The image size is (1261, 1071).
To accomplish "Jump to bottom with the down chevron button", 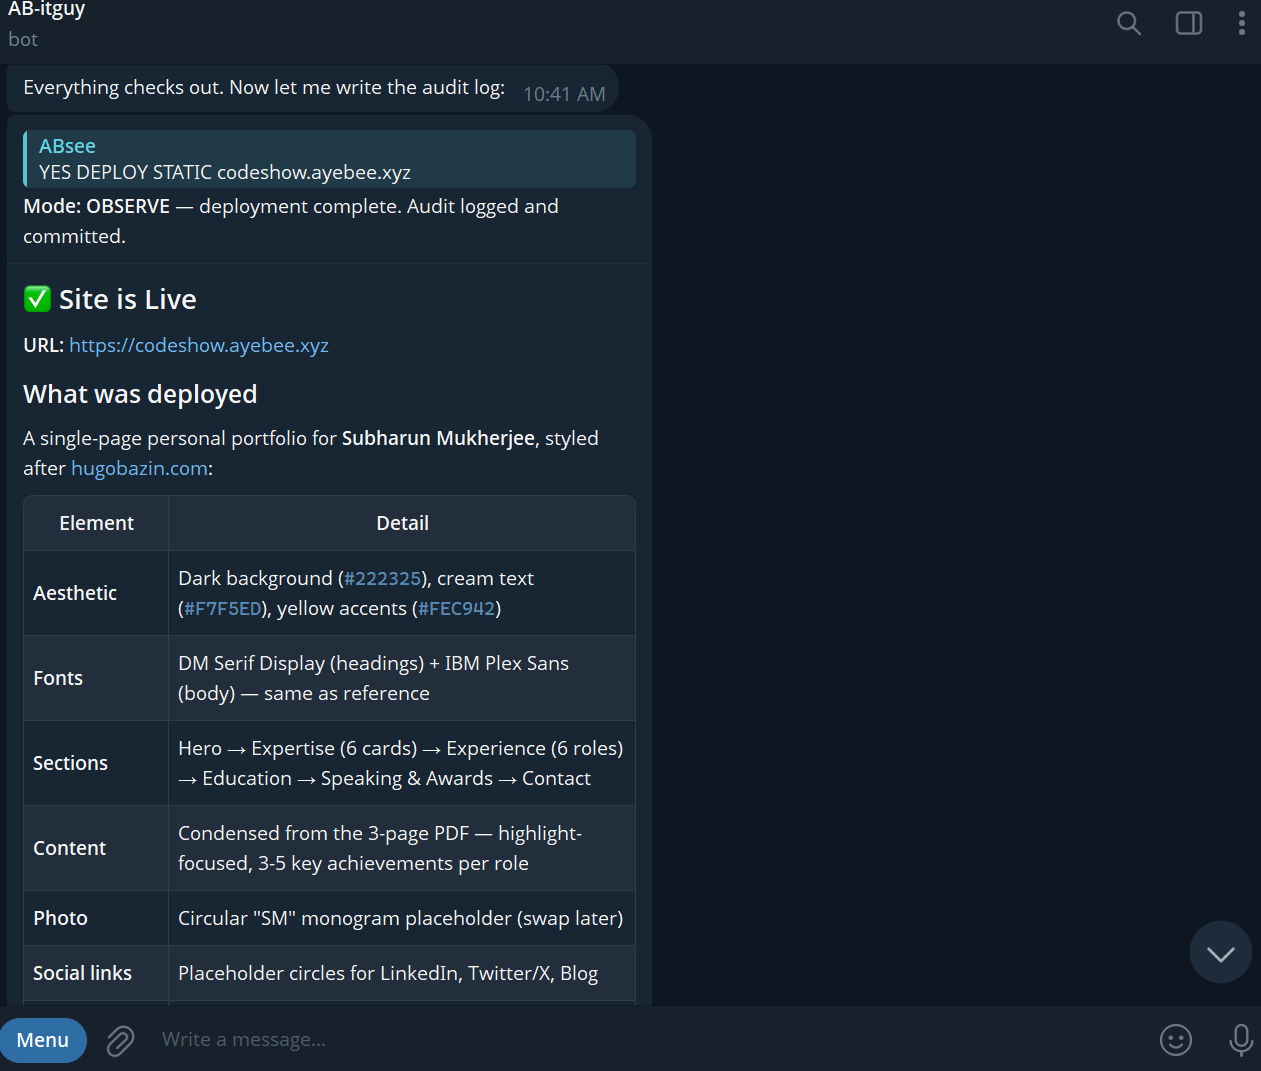I will click(1221, 952).
